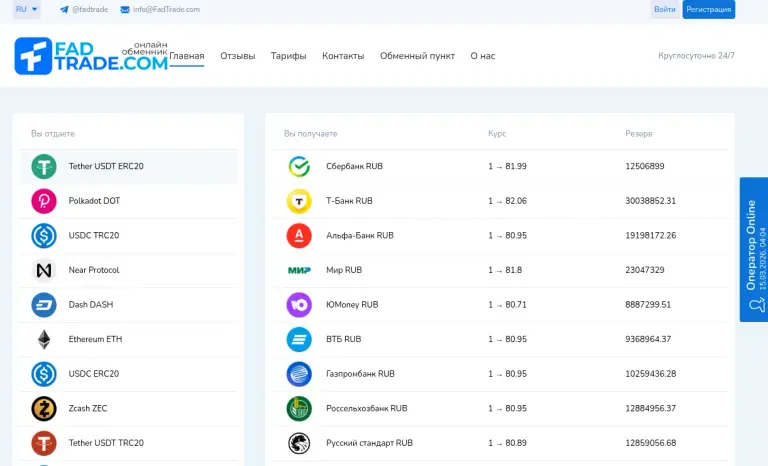The height and width of the screenshot is (466, 768).
Task: Select the Dash DASH icon
Action: [x=44, y=305]
